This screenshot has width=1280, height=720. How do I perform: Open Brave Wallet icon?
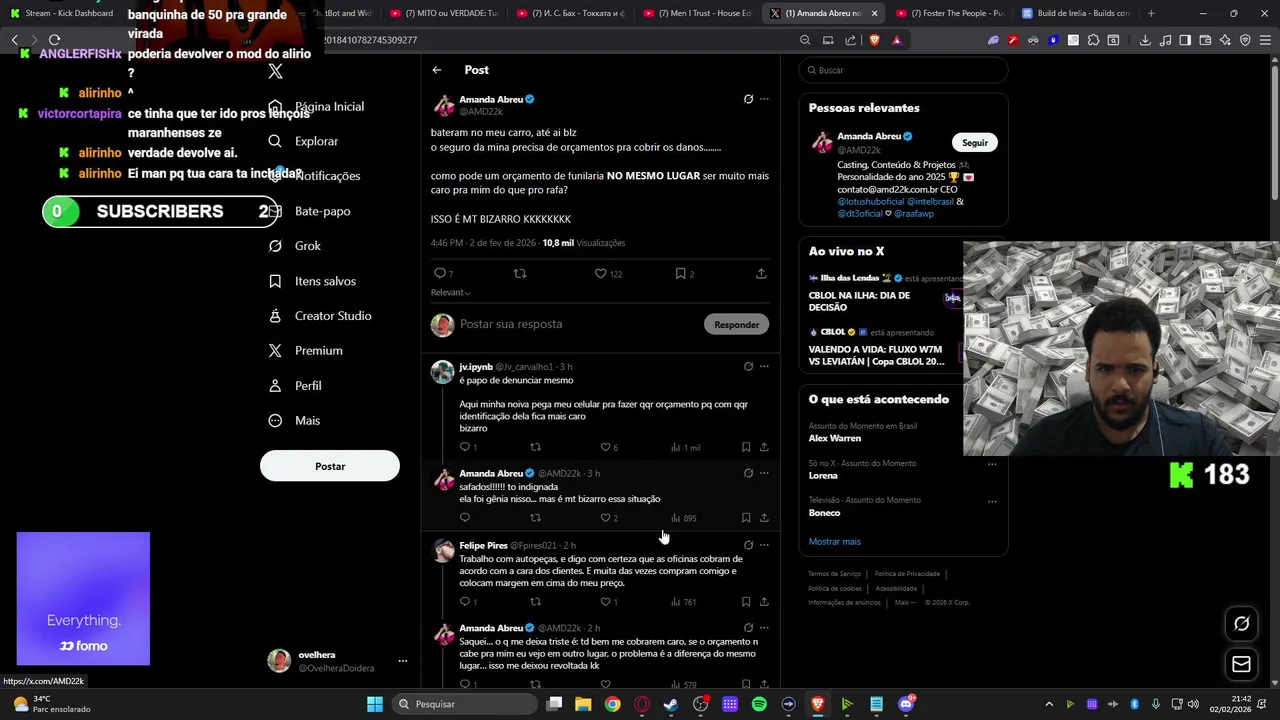pos(1205,40)
